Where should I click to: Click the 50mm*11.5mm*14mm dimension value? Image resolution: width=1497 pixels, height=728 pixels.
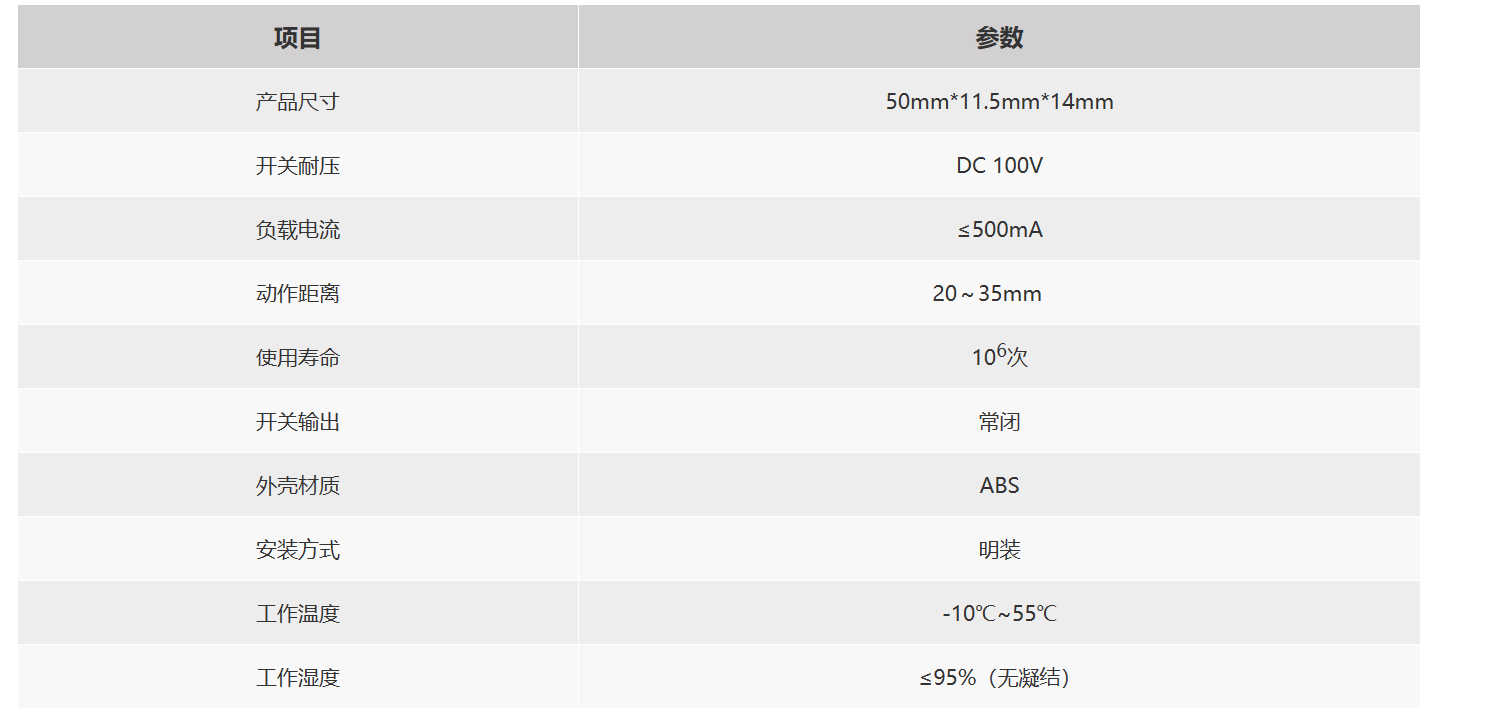click(x=999, y=101)
